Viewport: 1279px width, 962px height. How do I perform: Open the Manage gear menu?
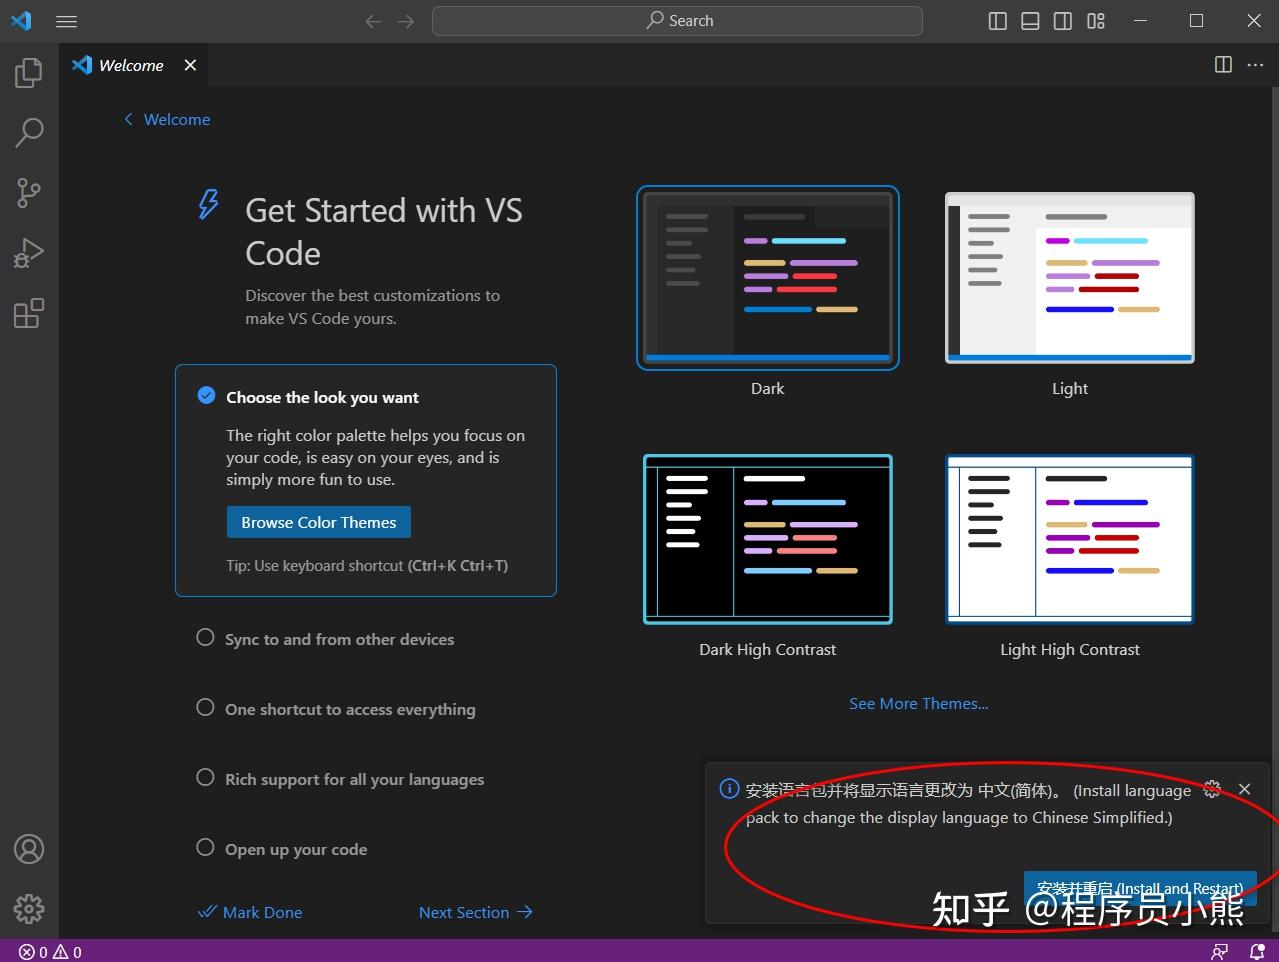click(x=29, y=909)
